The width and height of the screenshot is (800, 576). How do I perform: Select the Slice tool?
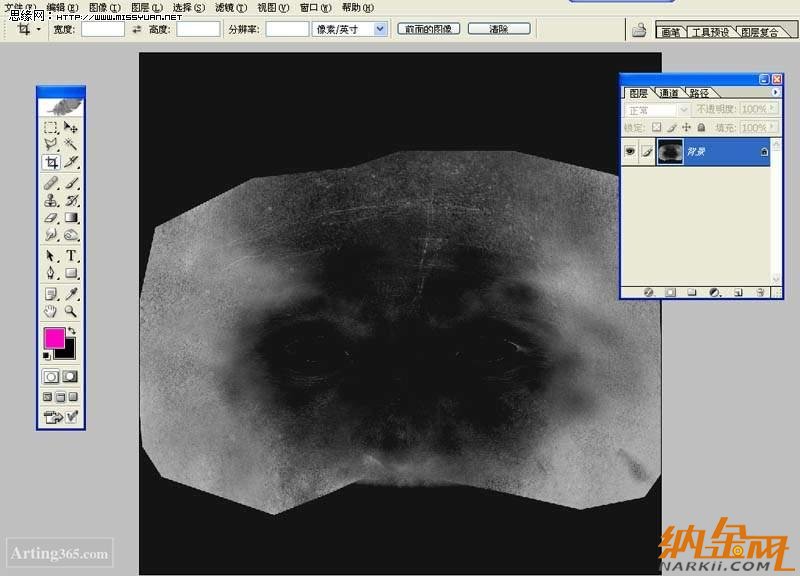pyautogui.click(x=70, y=162)
